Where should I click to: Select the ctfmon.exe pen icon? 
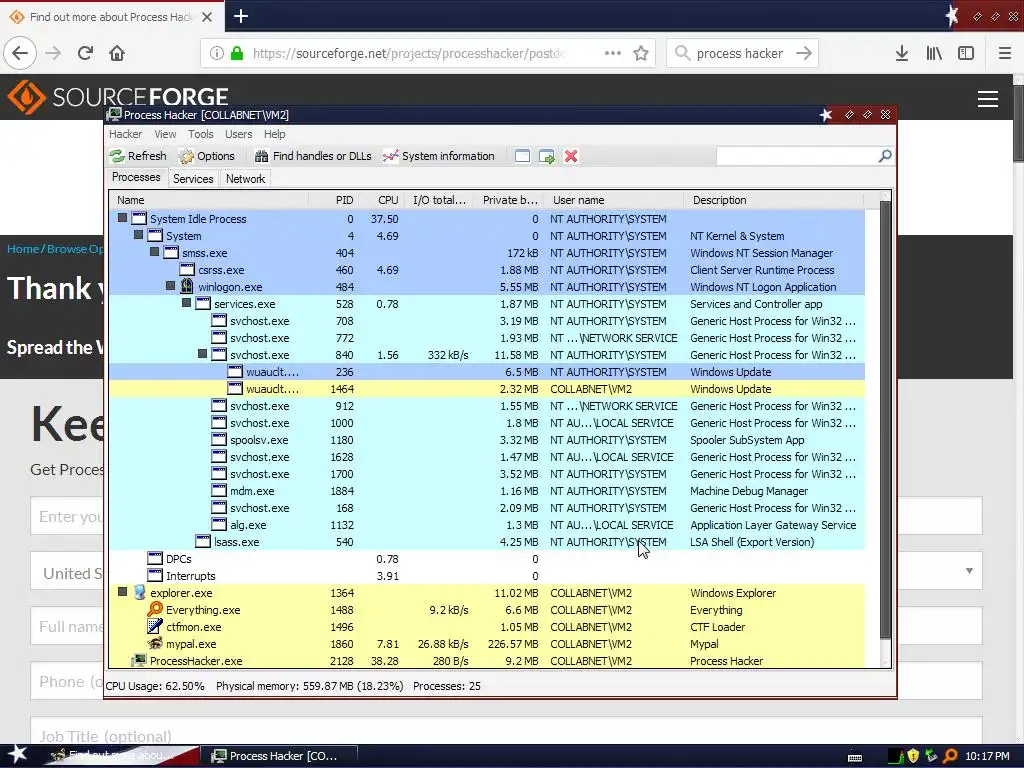tap(155, 626)
